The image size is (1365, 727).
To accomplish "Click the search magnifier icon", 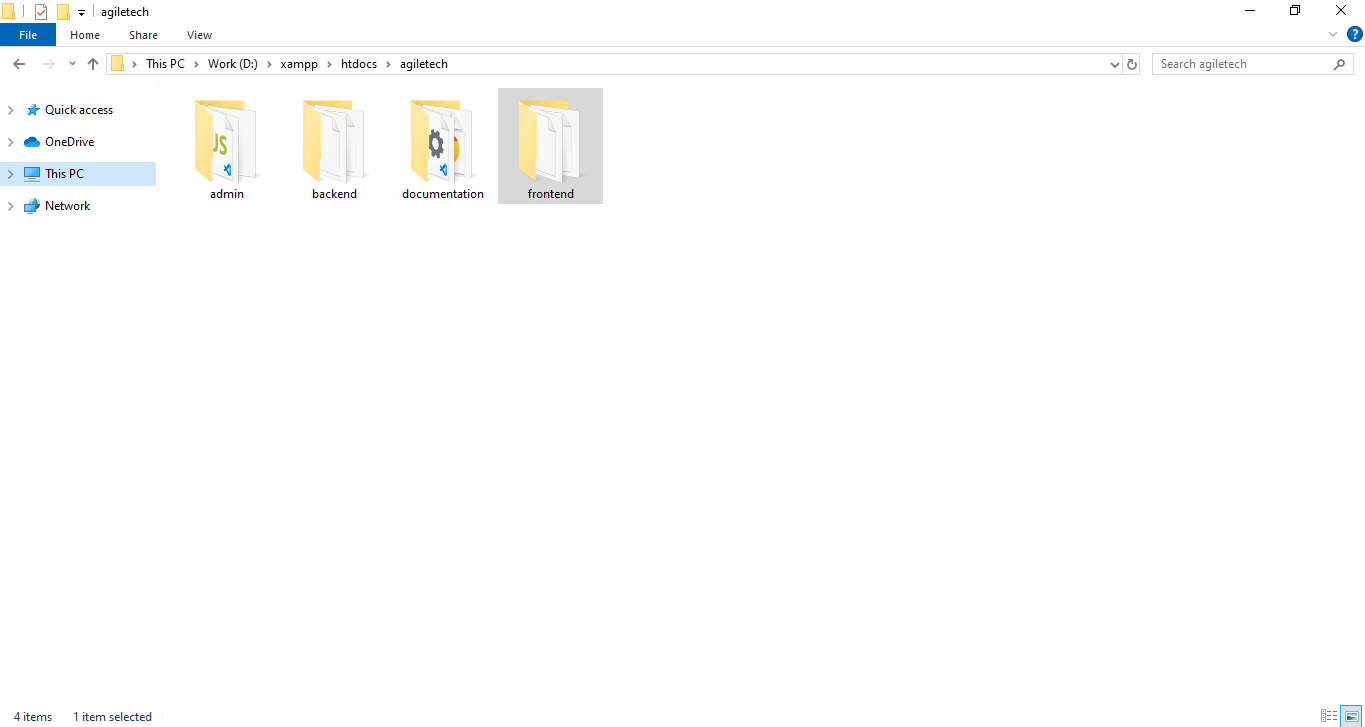I will tap(1340, 64).
